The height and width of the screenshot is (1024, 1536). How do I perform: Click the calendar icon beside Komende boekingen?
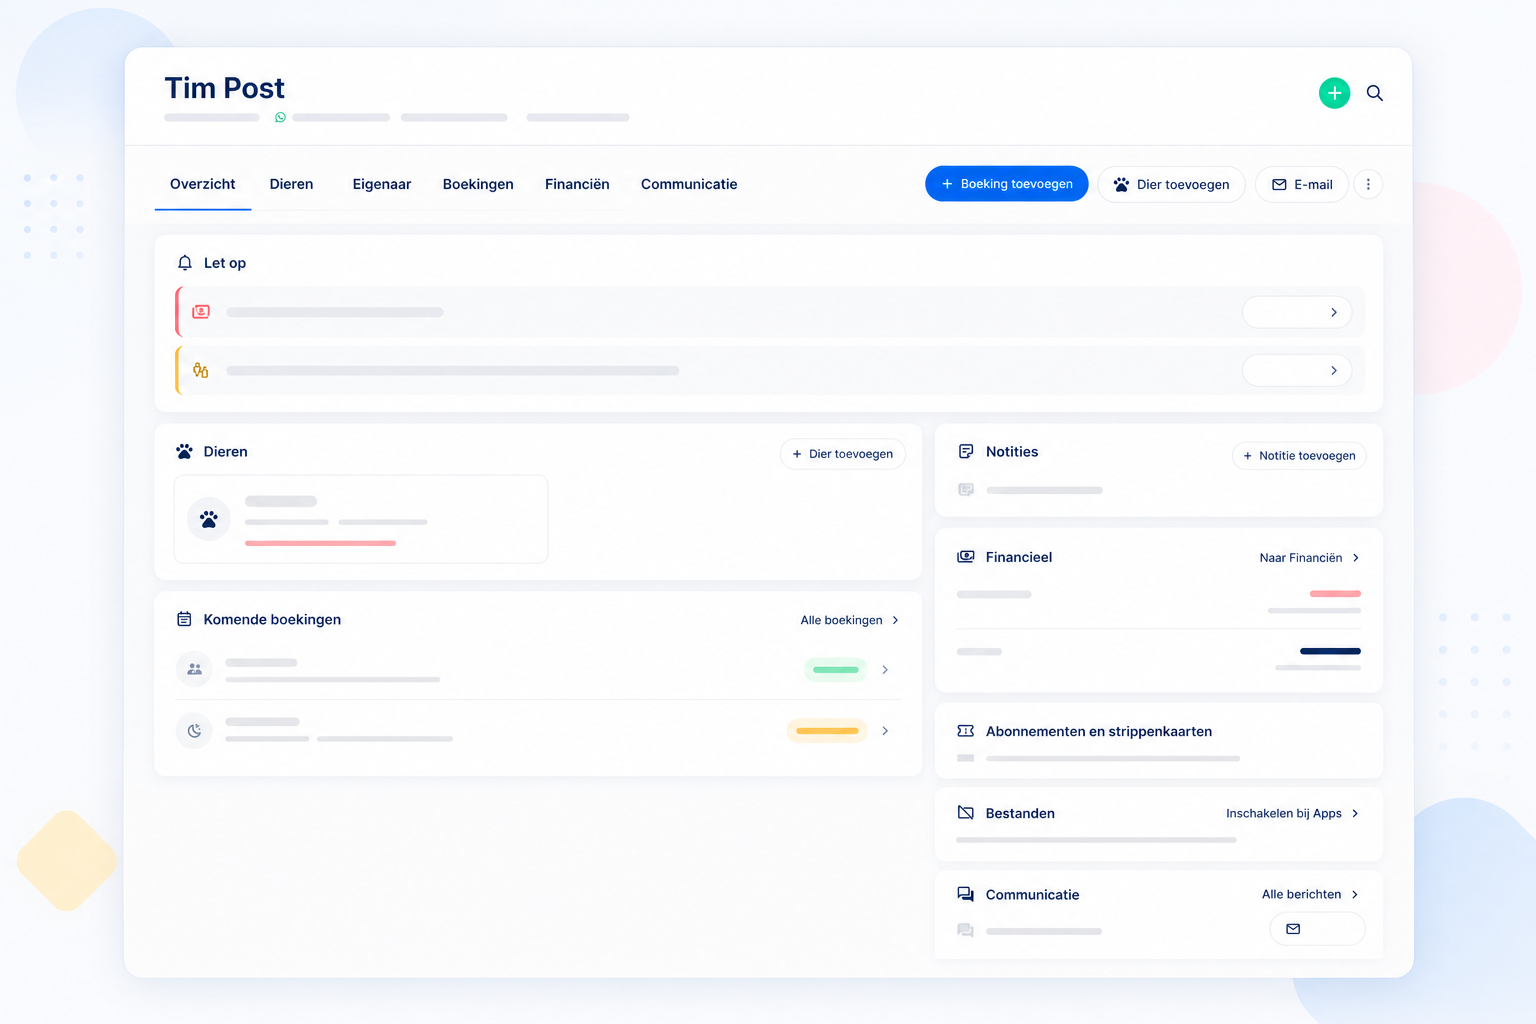coord(184,620)
